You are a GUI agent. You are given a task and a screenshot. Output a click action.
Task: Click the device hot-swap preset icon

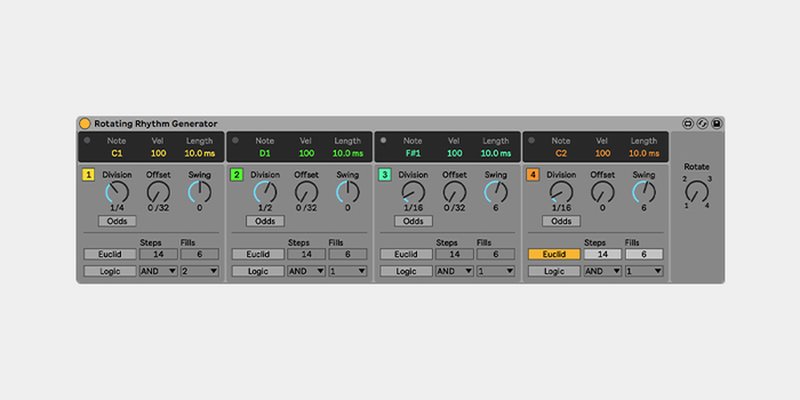click(x=703, y=123)
